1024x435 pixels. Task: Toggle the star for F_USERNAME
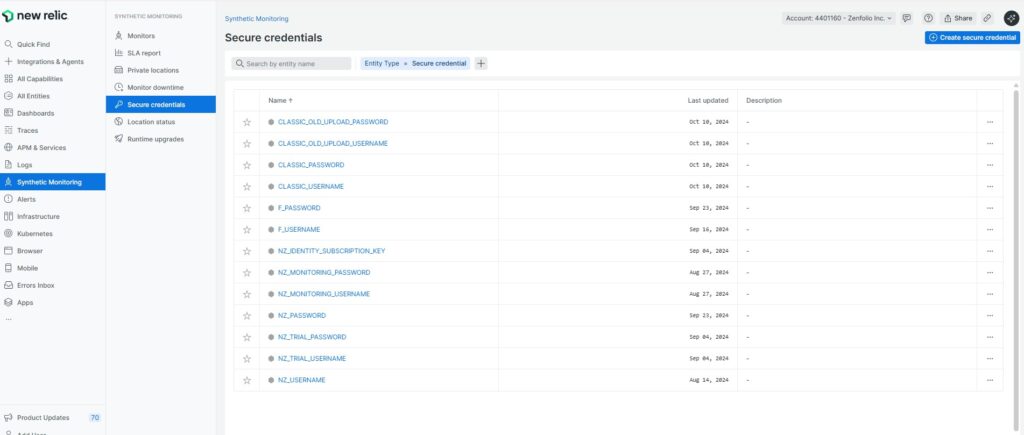247,230
